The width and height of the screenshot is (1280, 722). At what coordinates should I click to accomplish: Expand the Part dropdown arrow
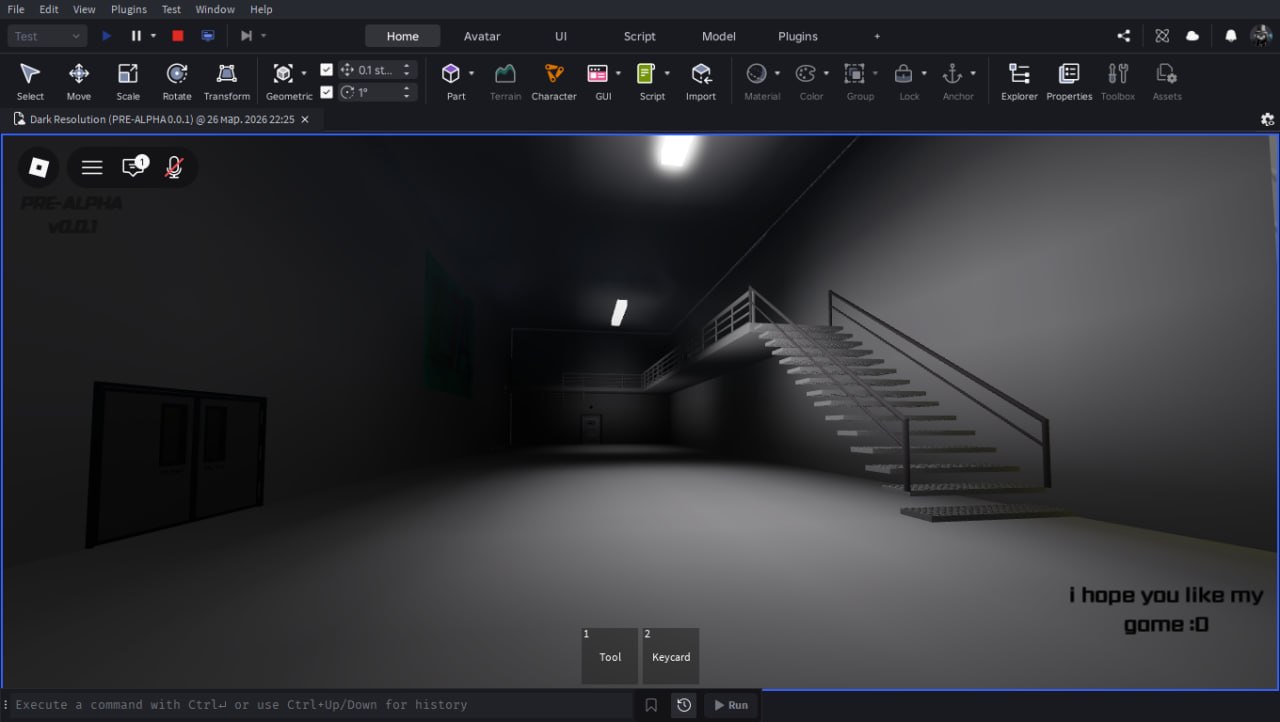point(472,73)
